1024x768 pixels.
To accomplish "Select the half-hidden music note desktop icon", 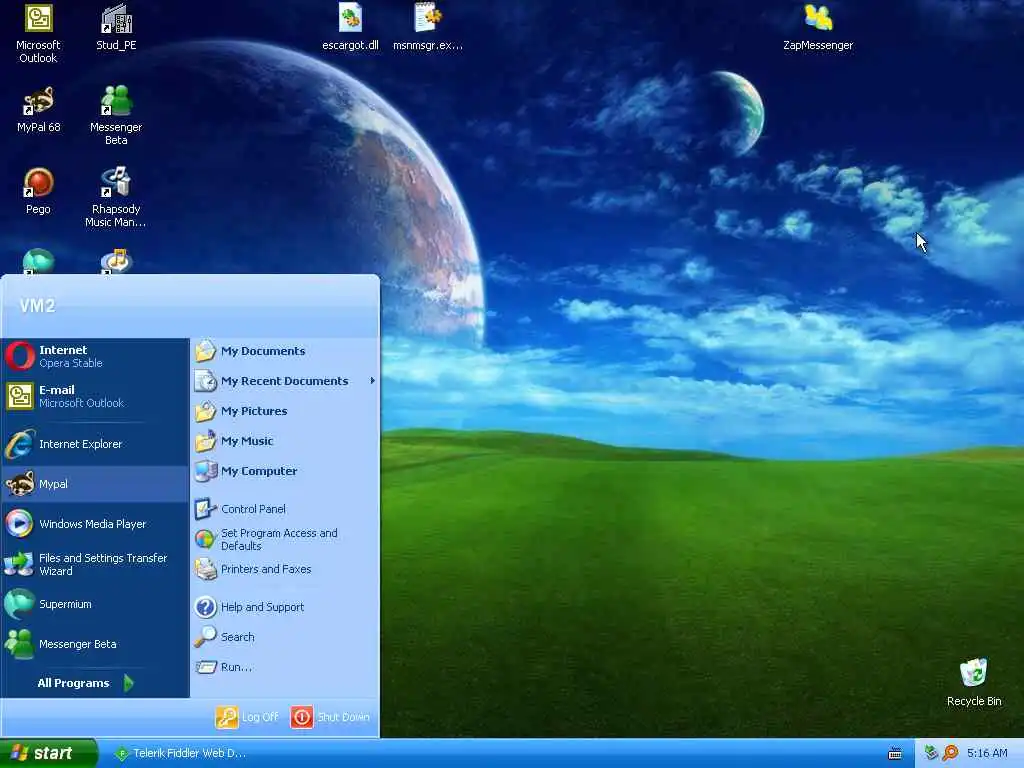I will pos(116,261).
